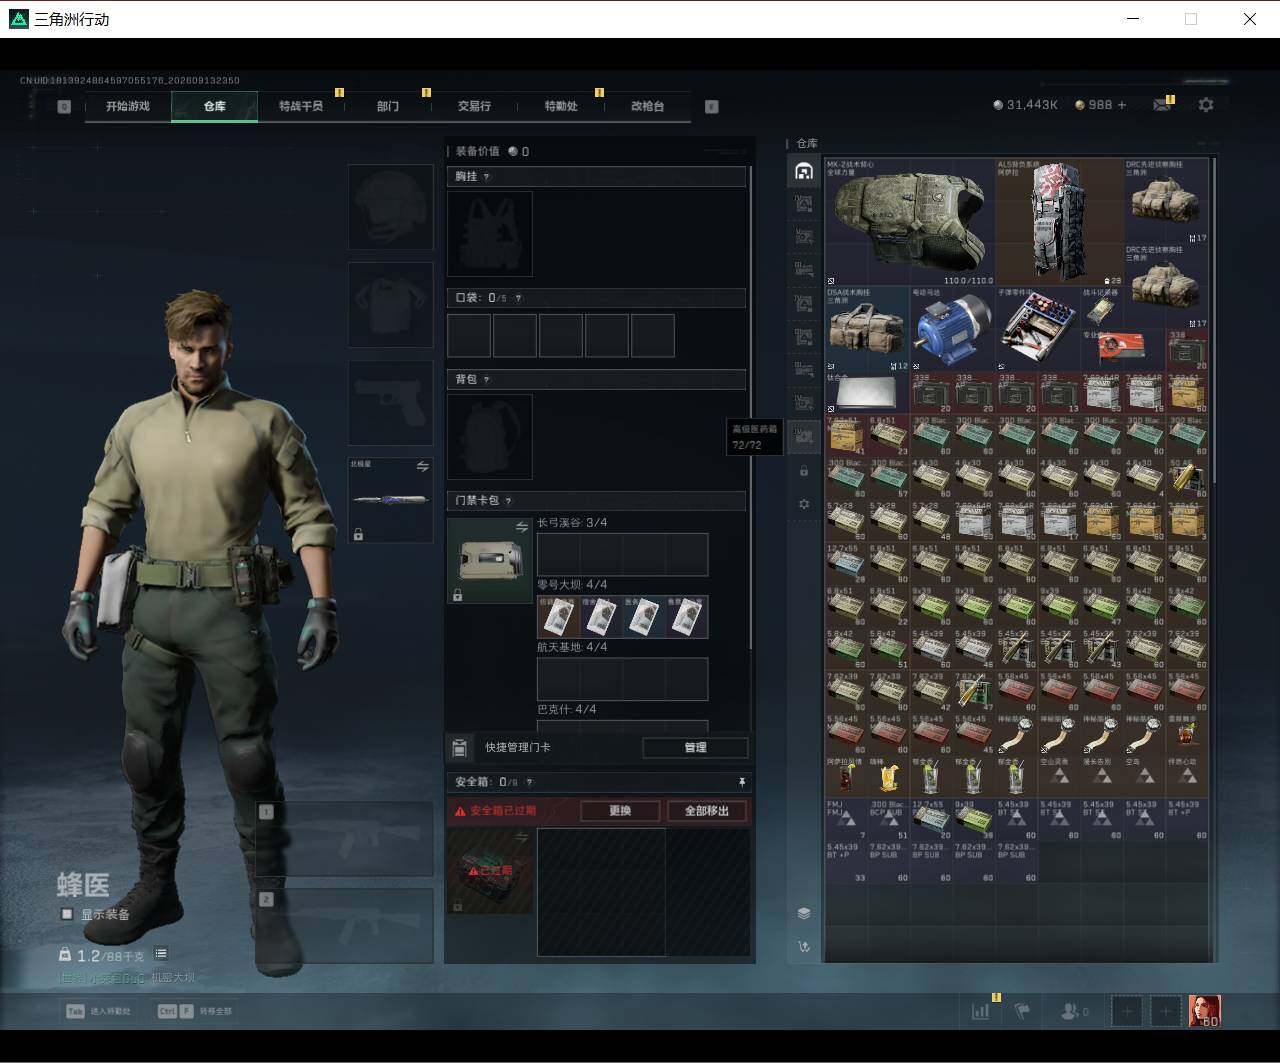Click the 管理 button for keycards
This screenshot has height=1063, width=1280.
pos(695,747)
